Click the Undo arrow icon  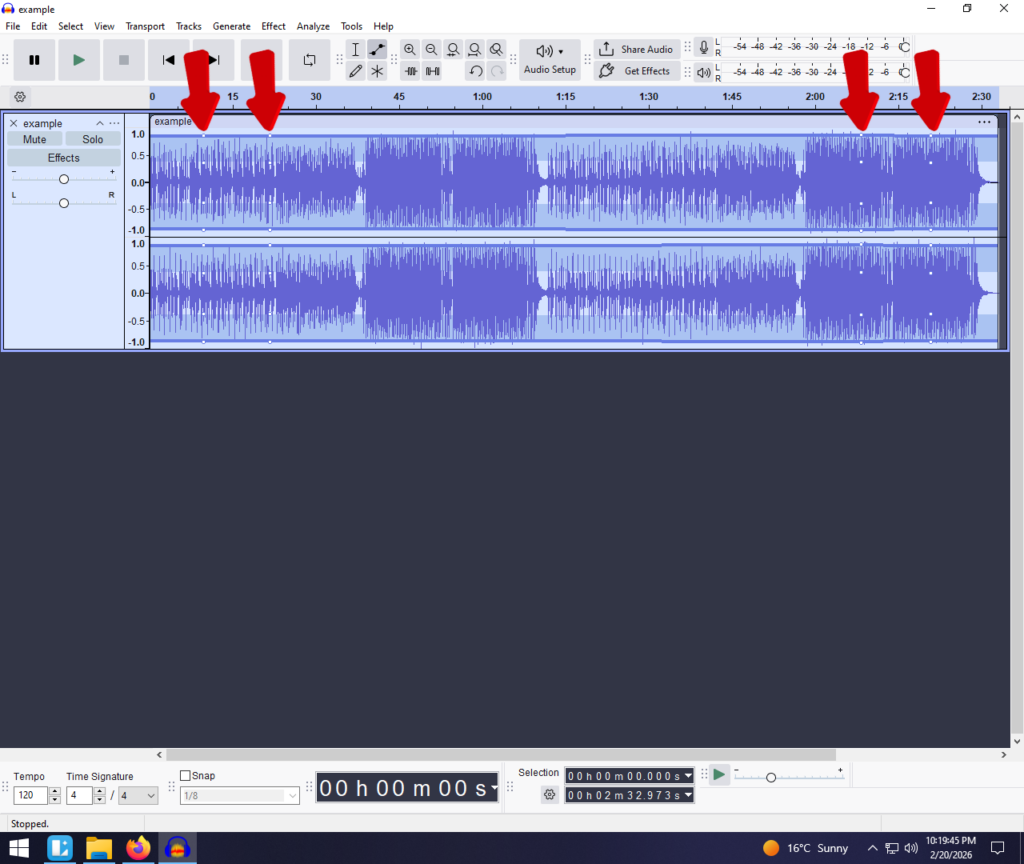pos(476,71)
